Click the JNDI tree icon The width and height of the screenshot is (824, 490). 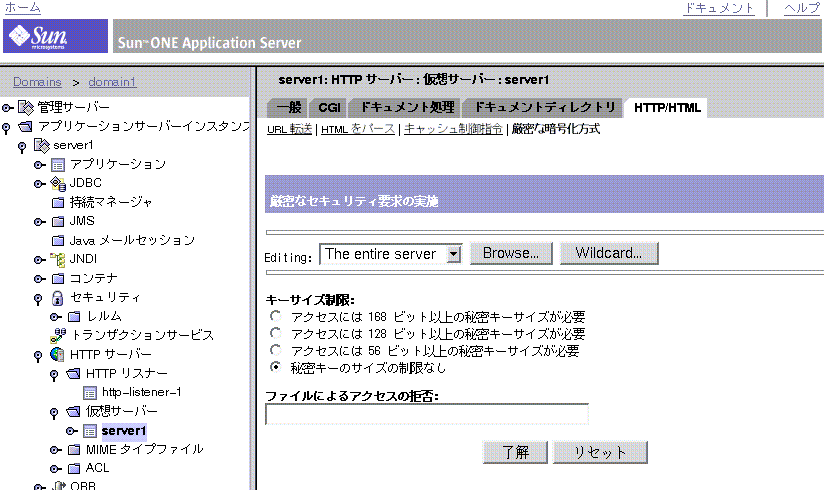click(x=58, y=260)
